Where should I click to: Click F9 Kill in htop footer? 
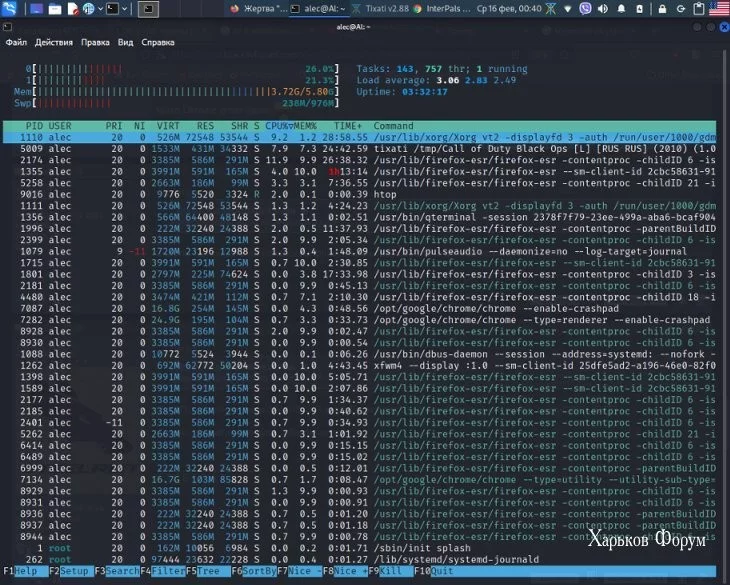click(391, 571)
